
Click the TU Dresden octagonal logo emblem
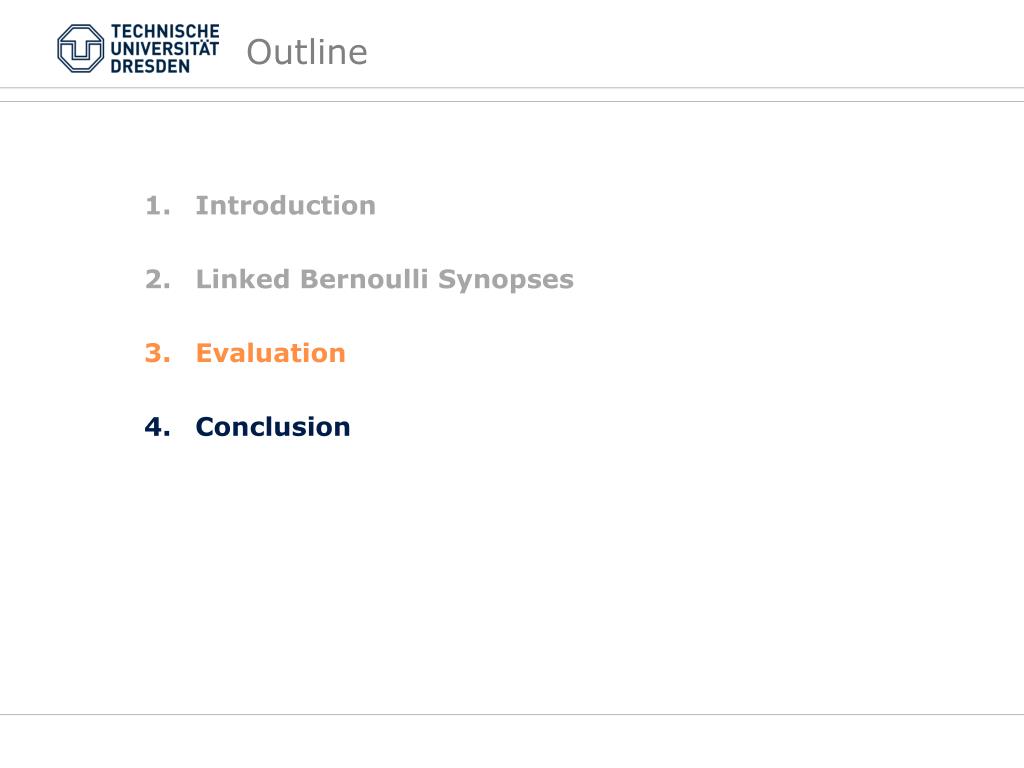pos(80,48)
